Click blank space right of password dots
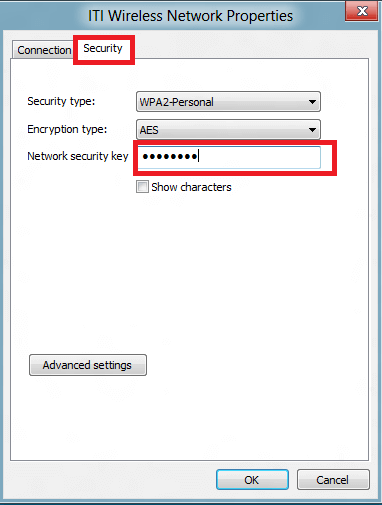Screen dimensions: 382x505 260,157
